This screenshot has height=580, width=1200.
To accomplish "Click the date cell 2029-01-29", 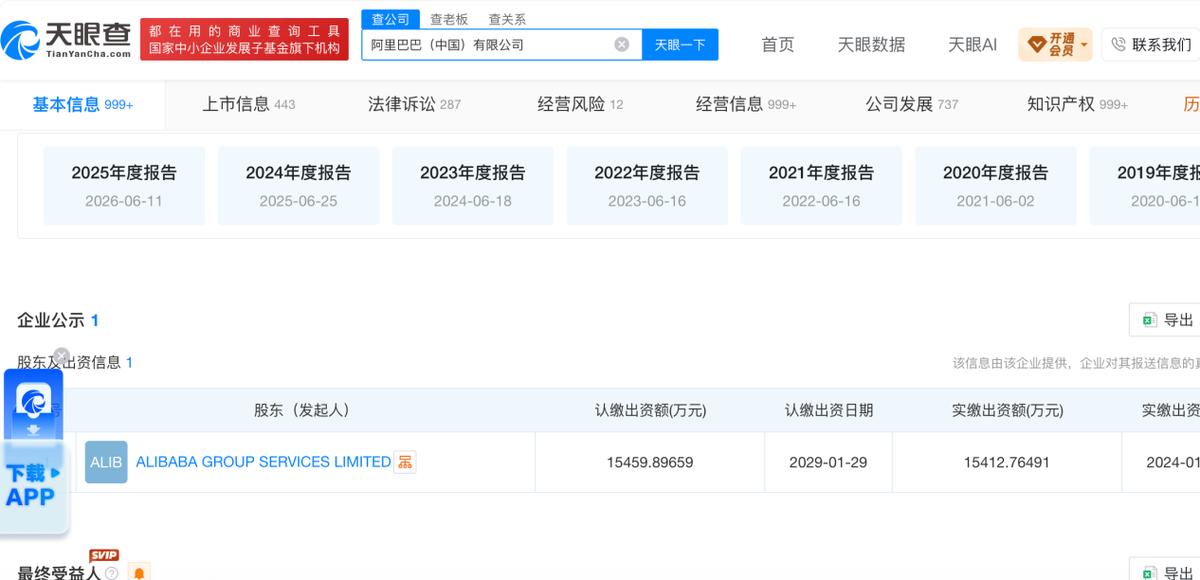I will click(828, 462).
